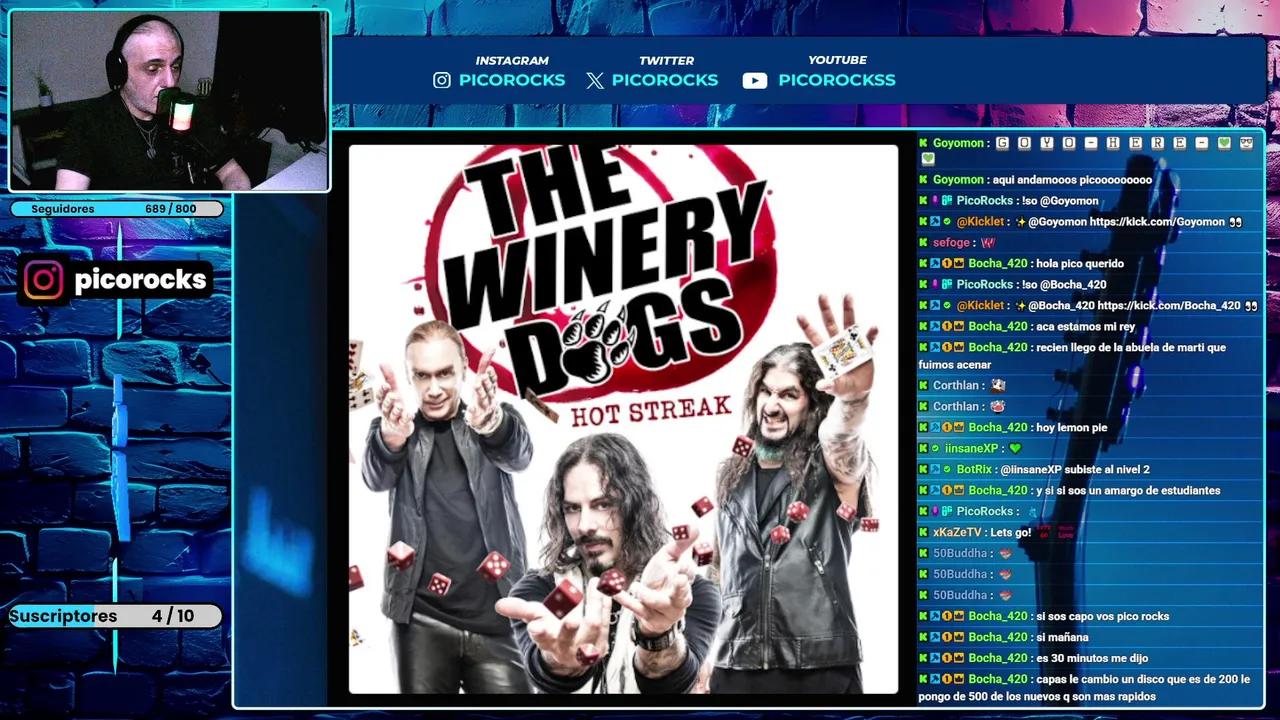Click the Seguidores 689 / 800 progress bar
The height and width of the screenshot is (720, 1280).
pos(116,209)
